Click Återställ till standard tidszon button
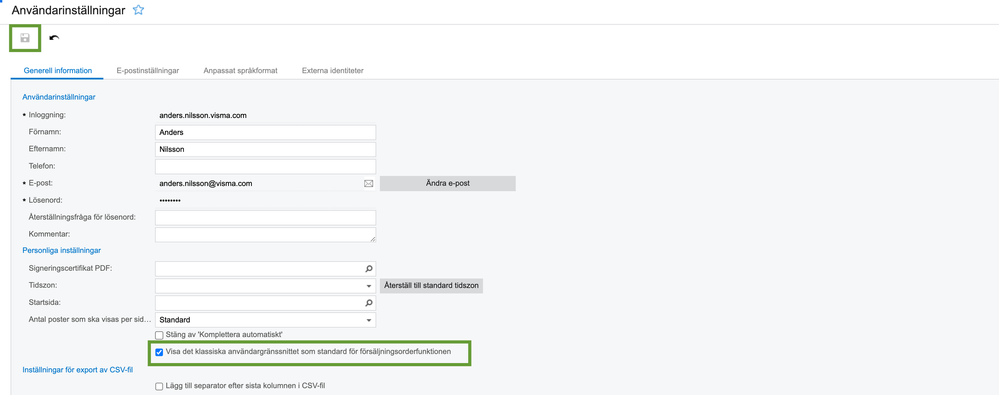 [x=431, y=285]
